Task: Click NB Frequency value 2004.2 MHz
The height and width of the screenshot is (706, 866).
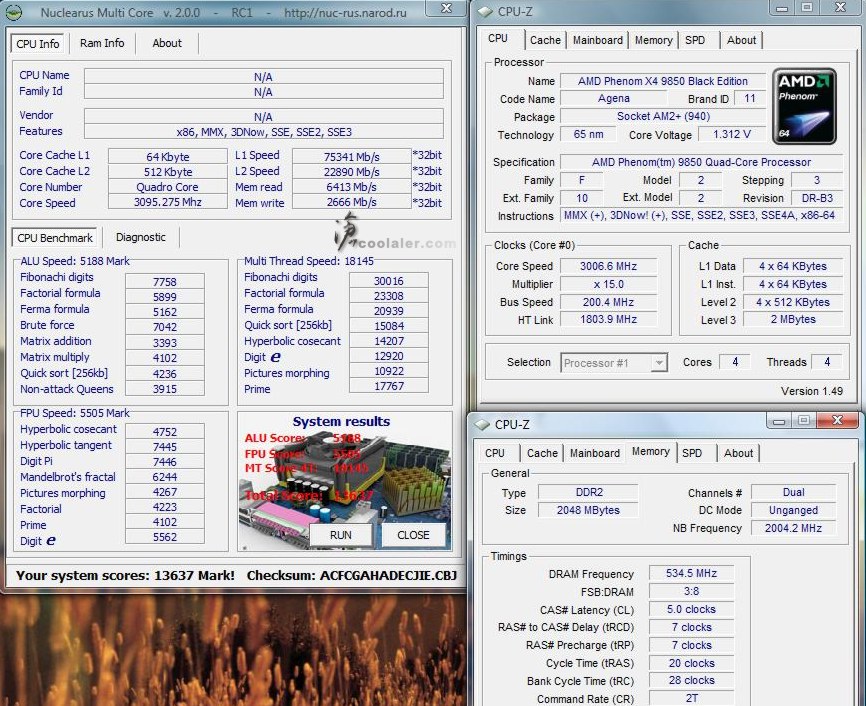Action: (793, 528)
